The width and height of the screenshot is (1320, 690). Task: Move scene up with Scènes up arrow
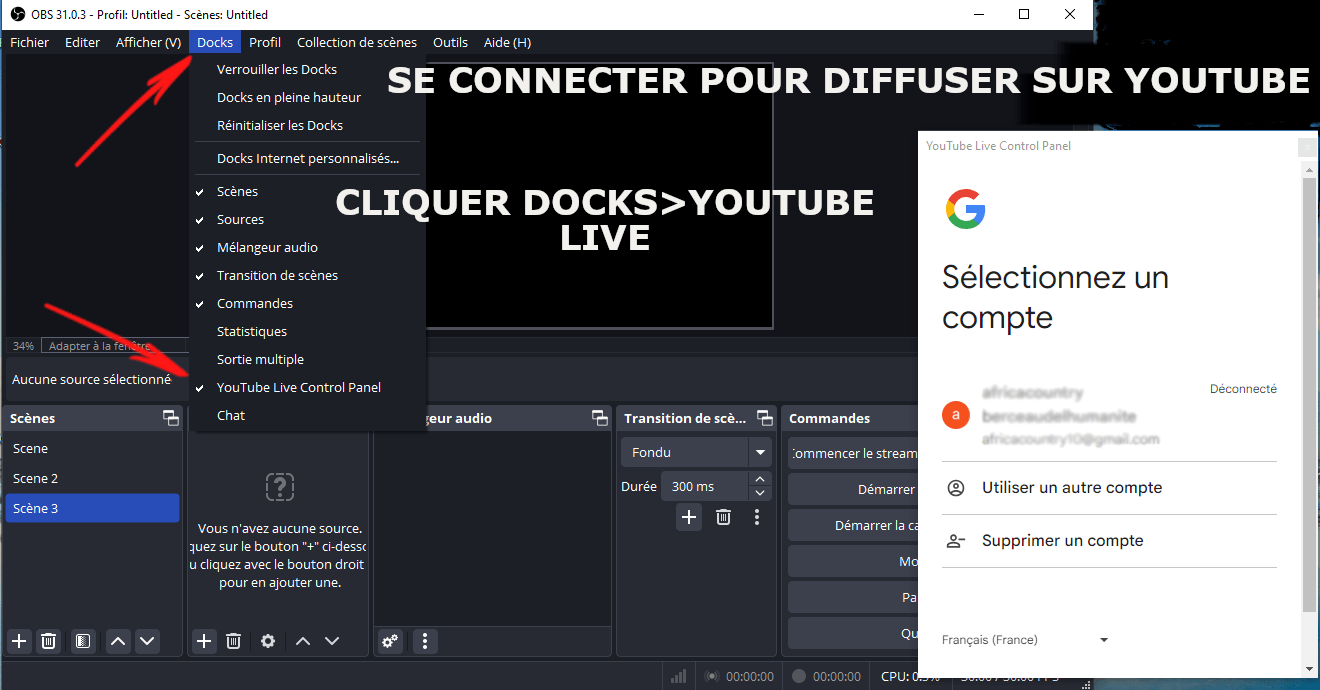pos(118,641)
